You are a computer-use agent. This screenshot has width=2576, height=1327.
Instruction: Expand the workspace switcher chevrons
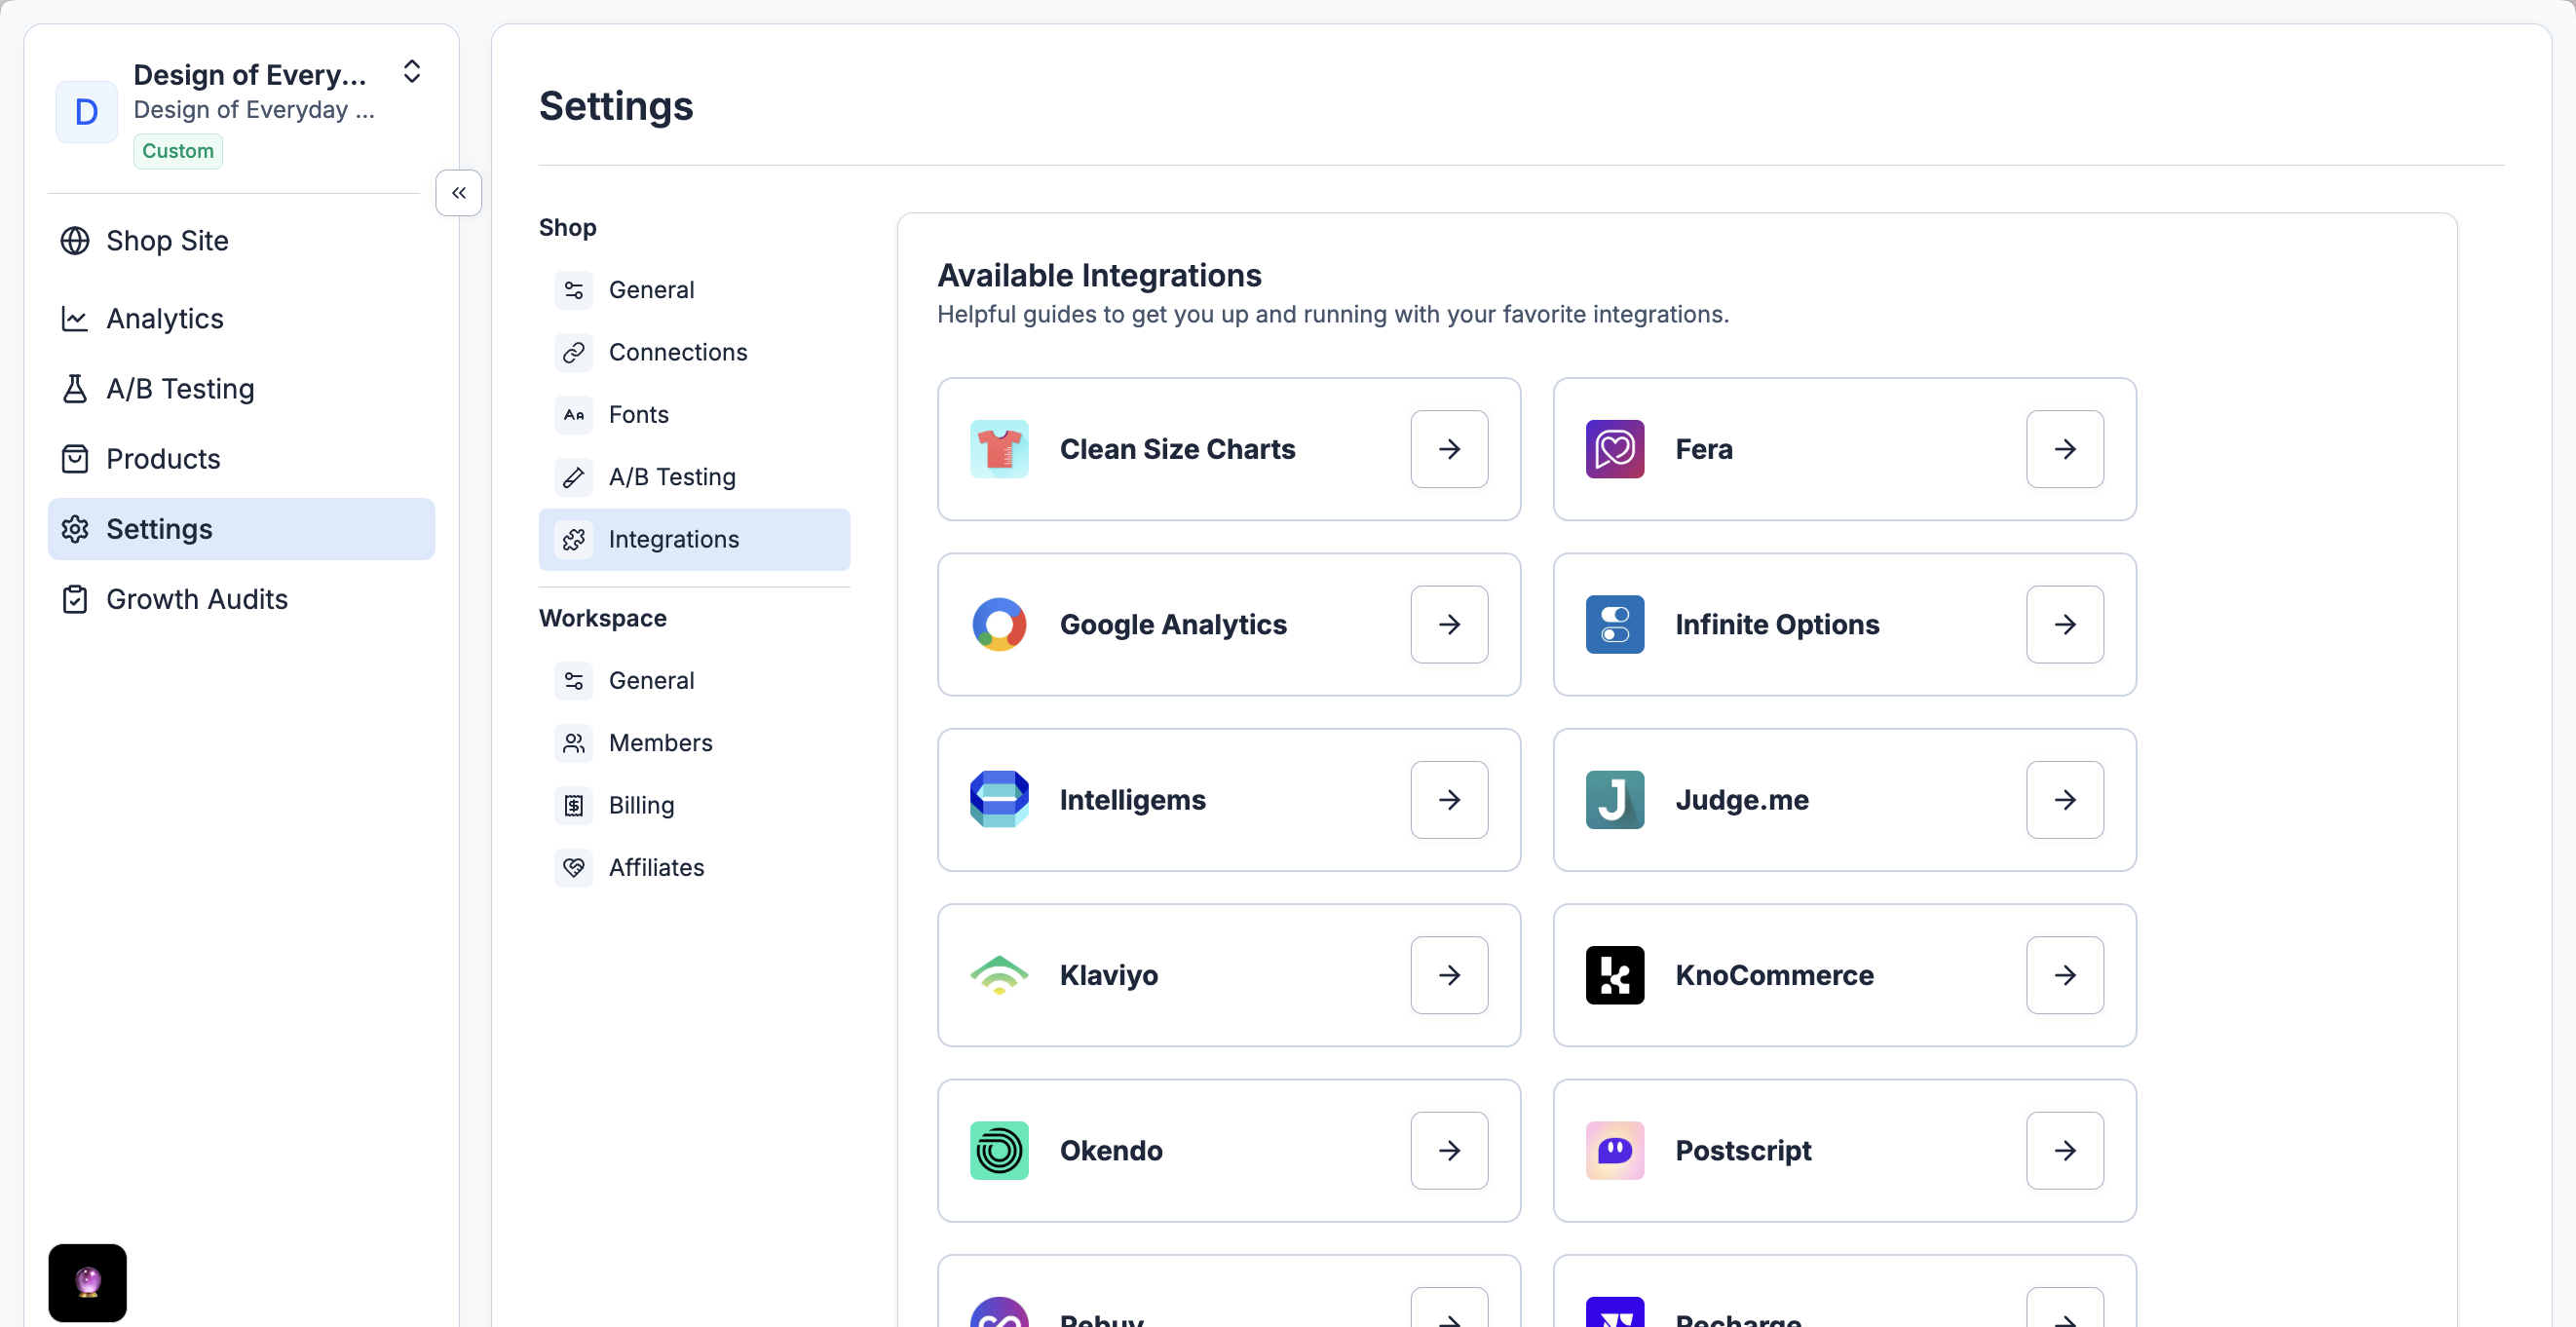click(411, 72)
